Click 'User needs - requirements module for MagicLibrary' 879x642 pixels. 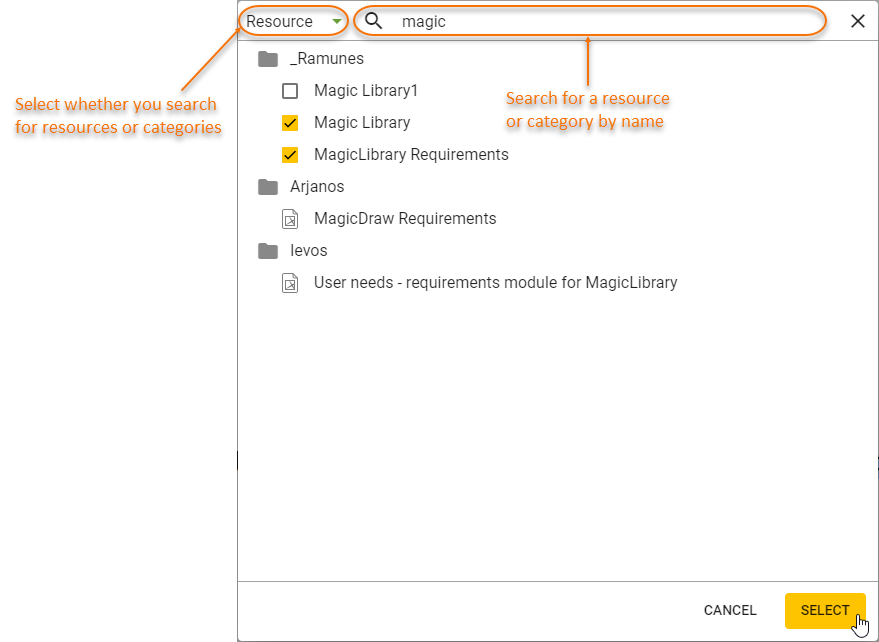(x=496, y=283)
